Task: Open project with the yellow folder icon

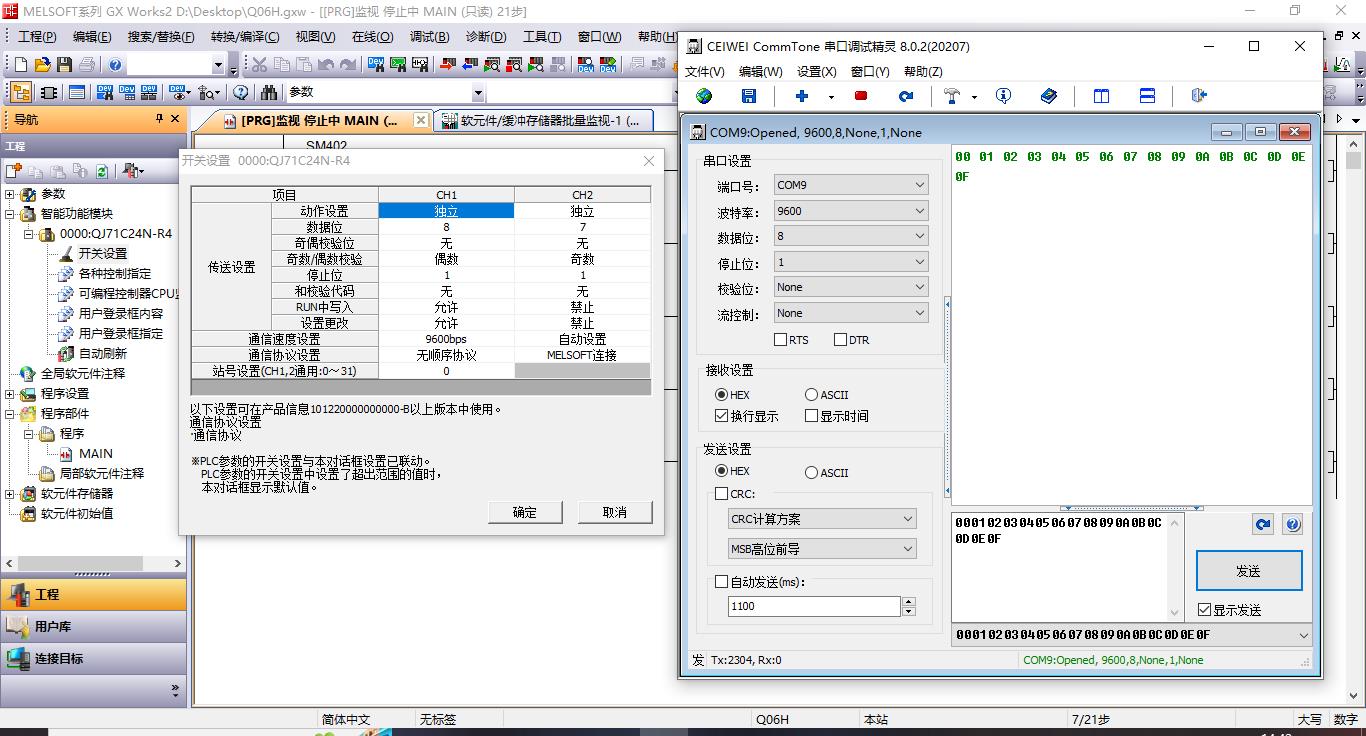Action: click(x=42, y=65)
